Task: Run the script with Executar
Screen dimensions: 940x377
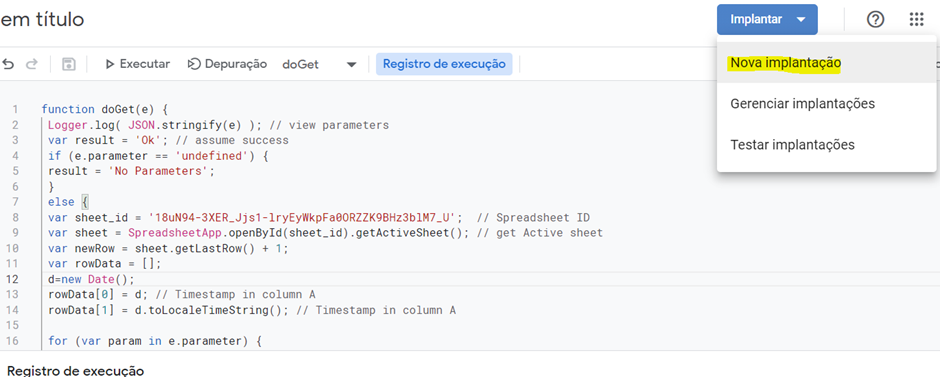Action: pyautogui.click(x=137, y=64)
